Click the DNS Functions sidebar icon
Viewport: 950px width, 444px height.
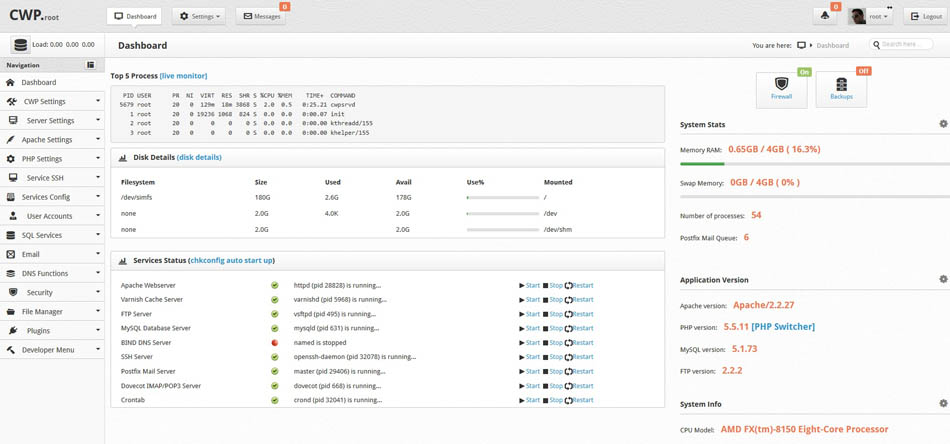point(10,274)
